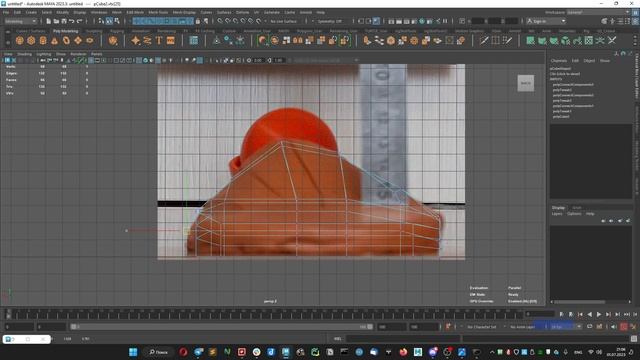Viewport: 640px width, 360px height.
Task: Toggle playback loop mode icon
Action: tap(589, 327)
